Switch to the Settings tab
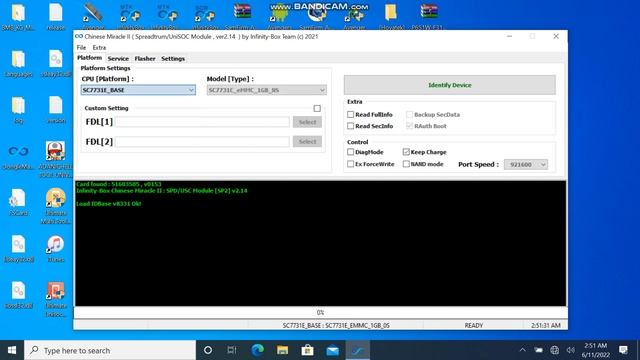This screenshot has width=640, height=360. point(173,58)
